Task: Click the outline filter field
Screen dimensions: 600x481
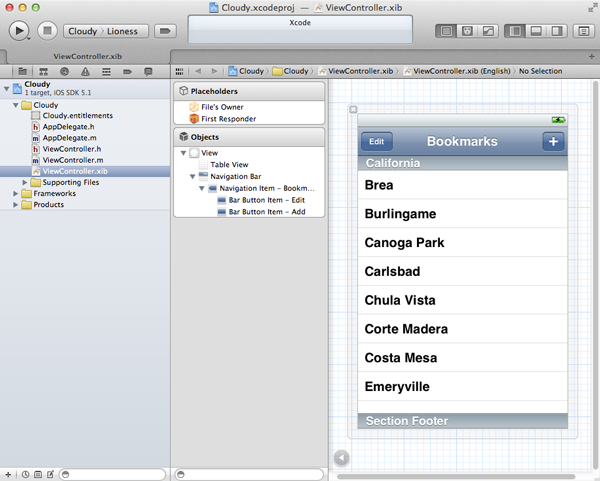Action: [x=249, y=474]
